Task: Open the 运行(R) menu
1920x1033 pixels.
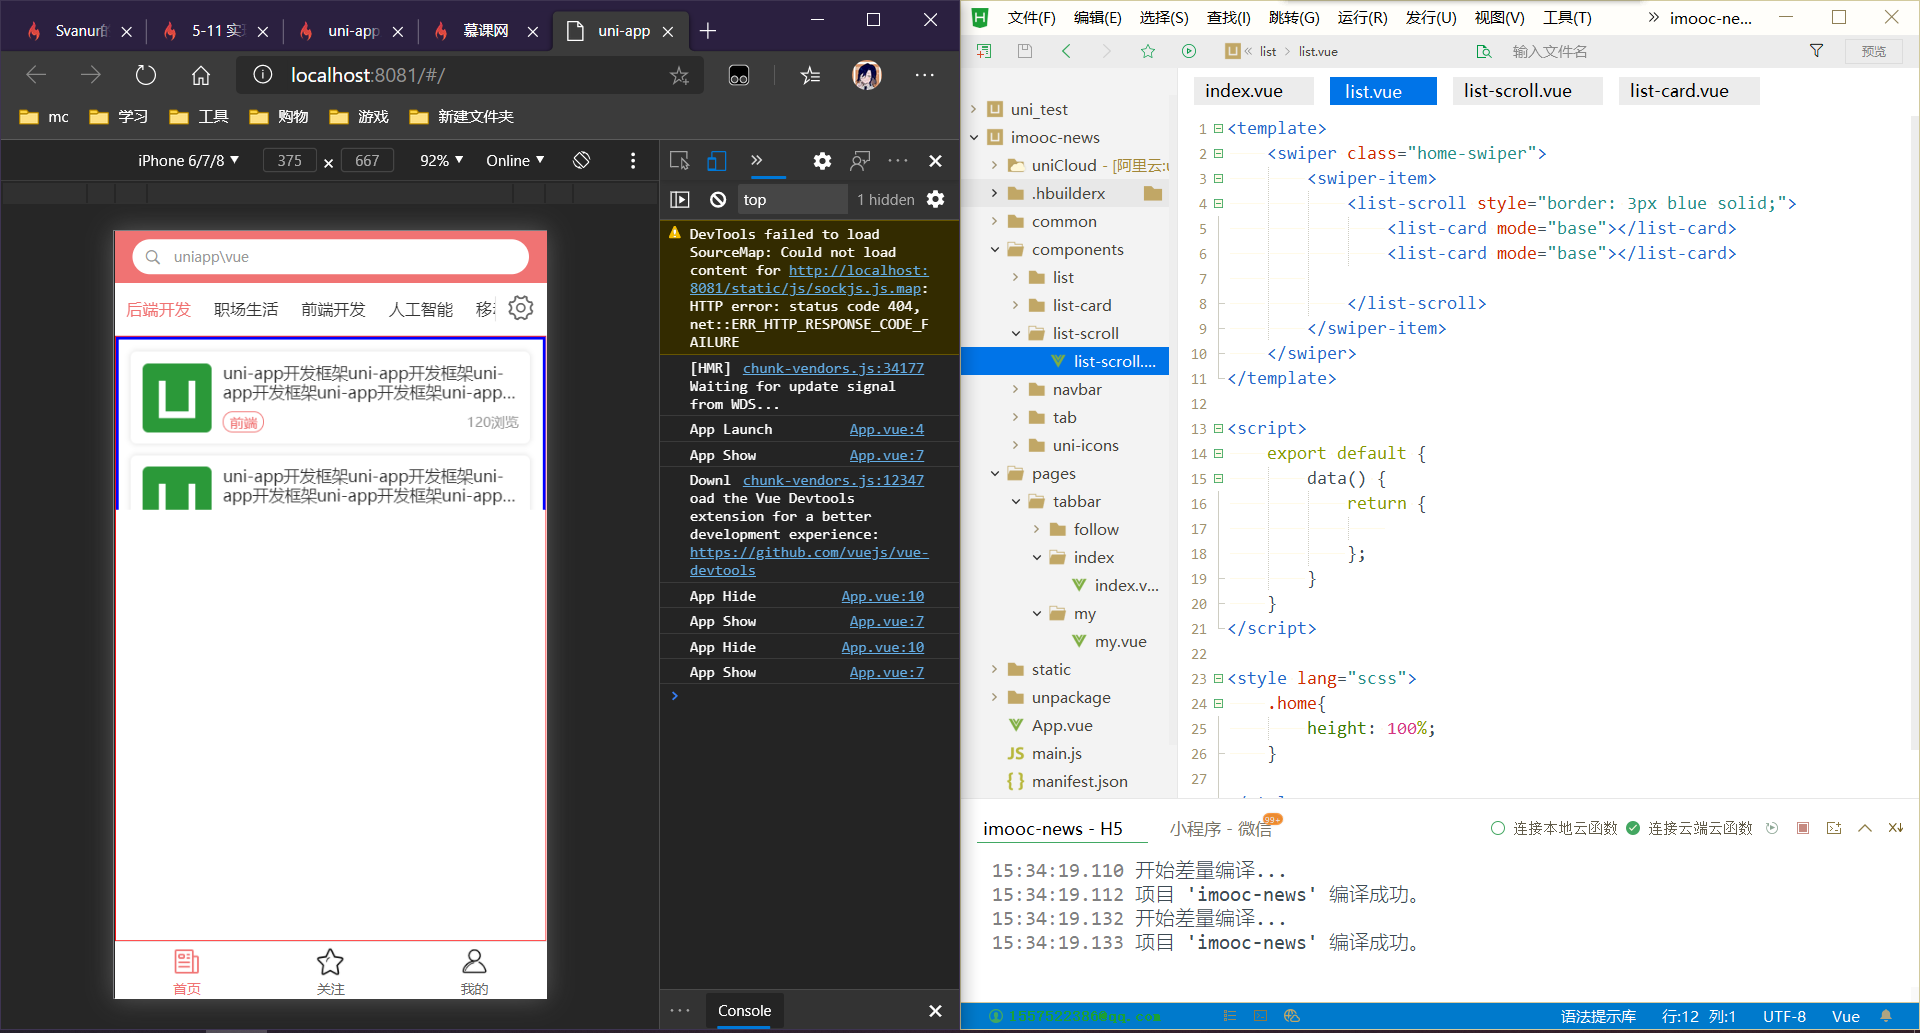Action: point(1362,17)
